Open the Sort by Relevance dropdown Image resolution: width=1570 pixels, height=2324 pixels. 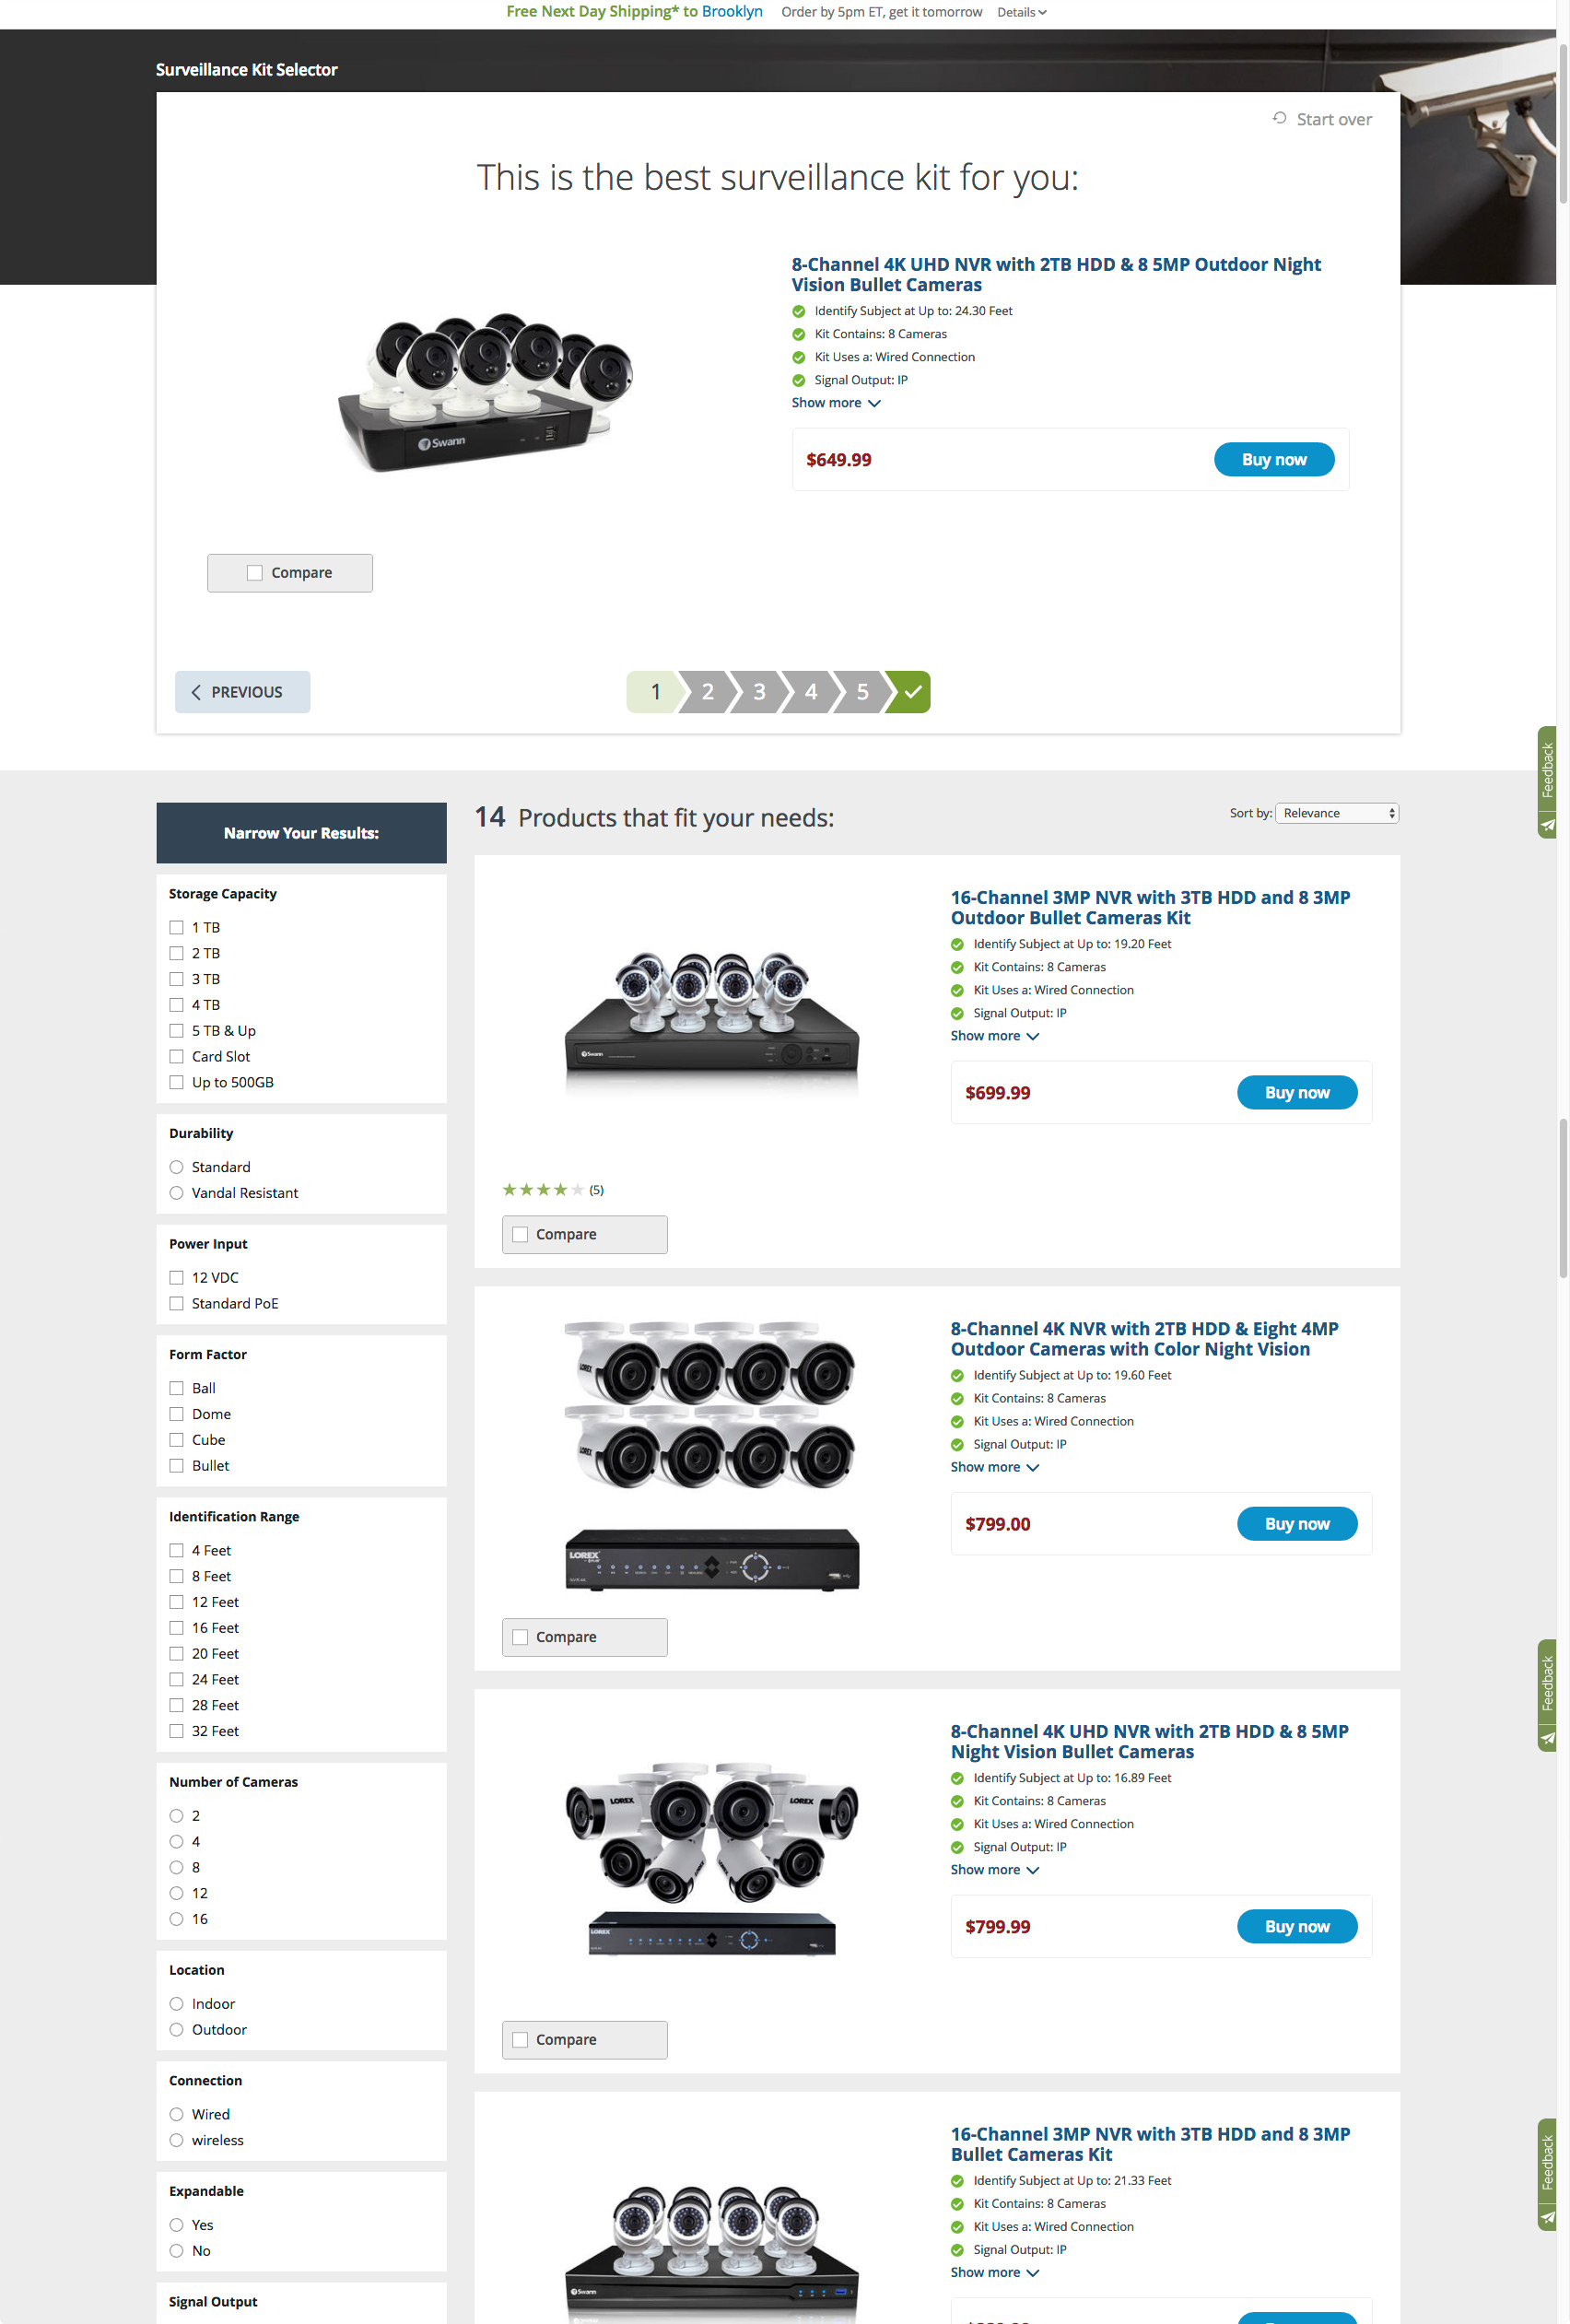(1337, 813)
